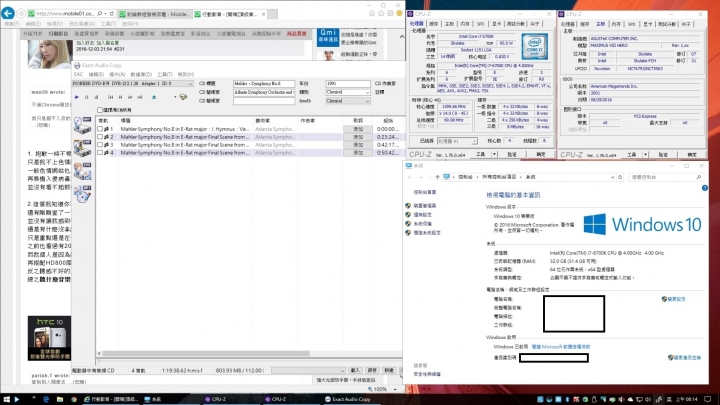Click the 保存 button in EAC's bottom bar
The image size is (720, 405).
point(372,371)
